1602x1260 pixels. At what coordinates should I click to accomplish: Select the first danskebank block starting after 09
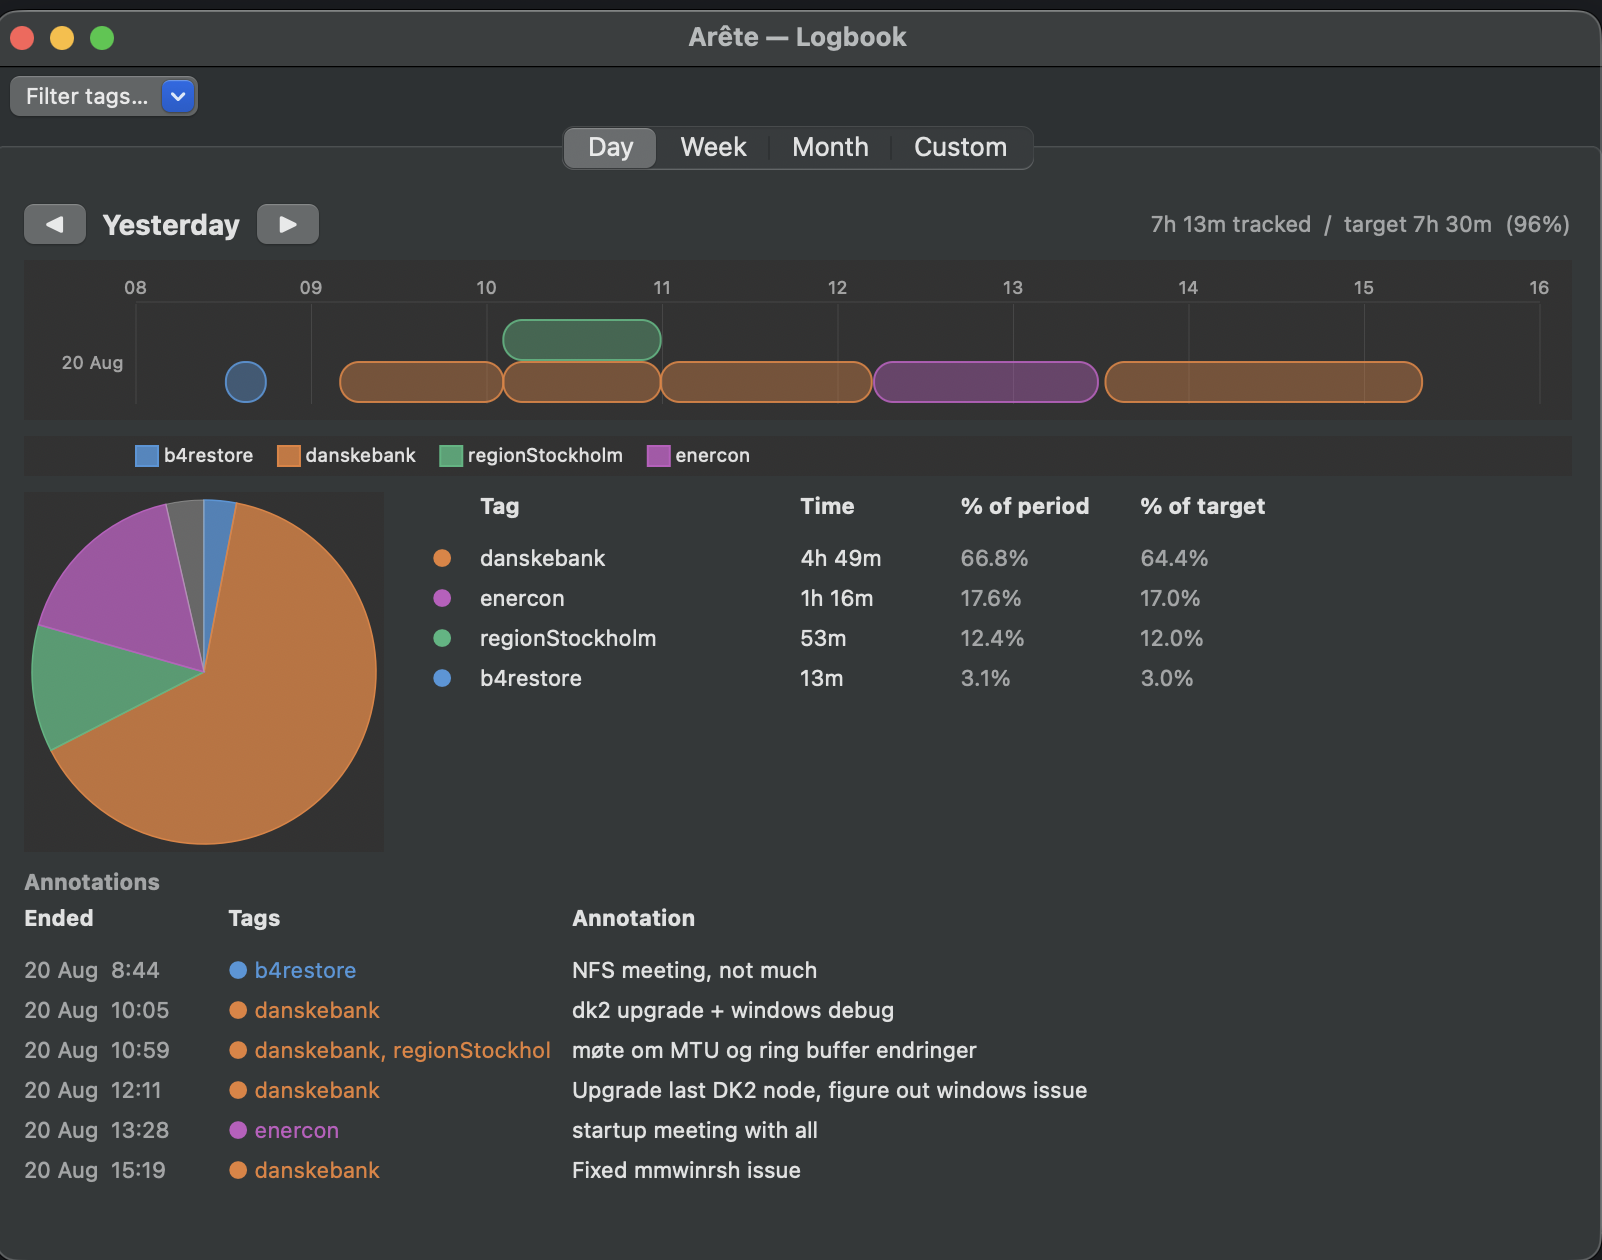tap(421, 382)
